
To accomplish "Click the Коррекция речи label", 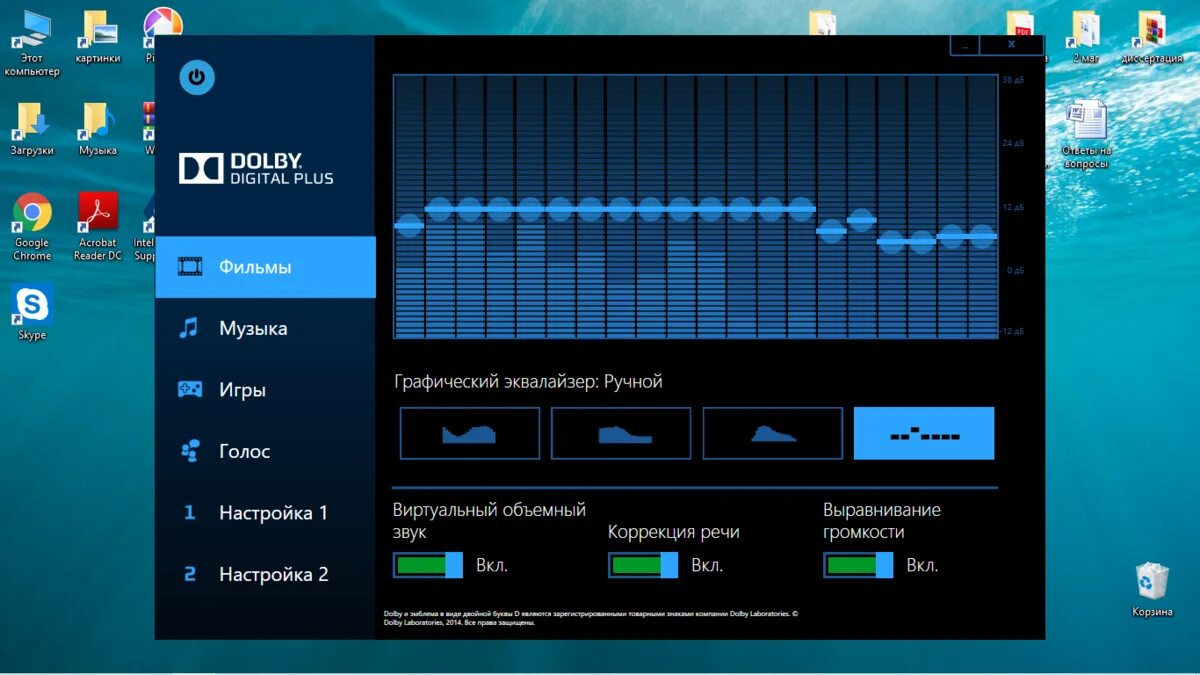I will (x=674, y=531).
